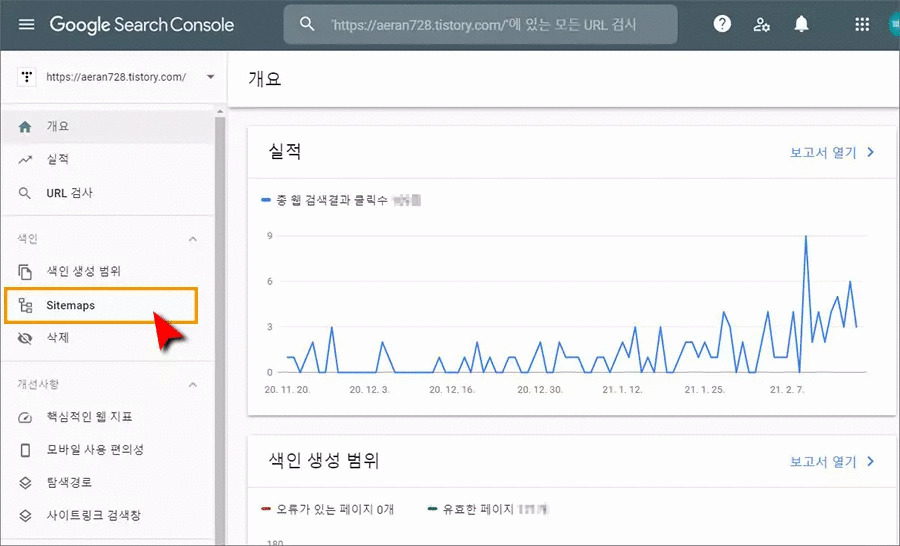Click the phone icon beside 모바일 사용 편의성
The width and height of the screenshot is (900, 546).
tap(25, 450)
